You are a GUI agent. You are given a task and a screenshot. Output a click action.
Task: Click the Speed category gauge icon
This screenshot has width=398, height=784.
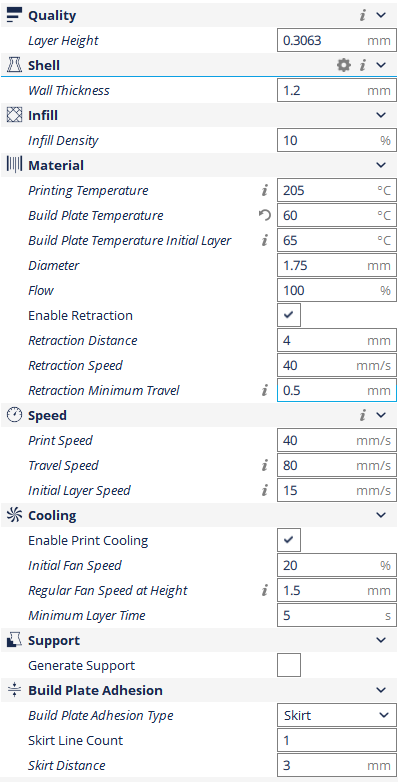(x=14, y=415)
